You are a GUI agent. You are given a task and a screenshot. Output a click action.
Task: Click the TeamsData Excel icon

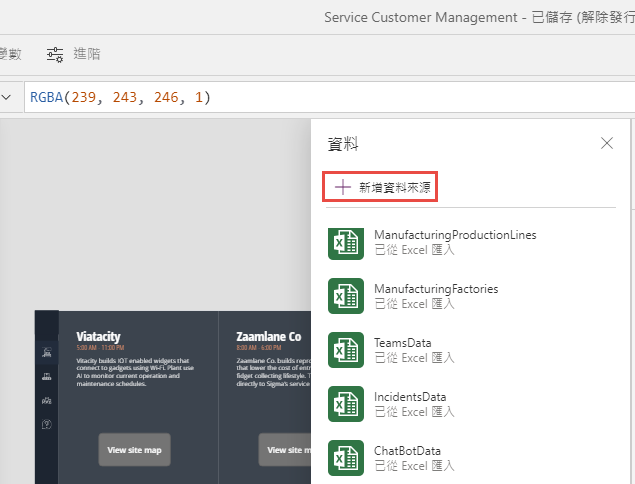345,350
